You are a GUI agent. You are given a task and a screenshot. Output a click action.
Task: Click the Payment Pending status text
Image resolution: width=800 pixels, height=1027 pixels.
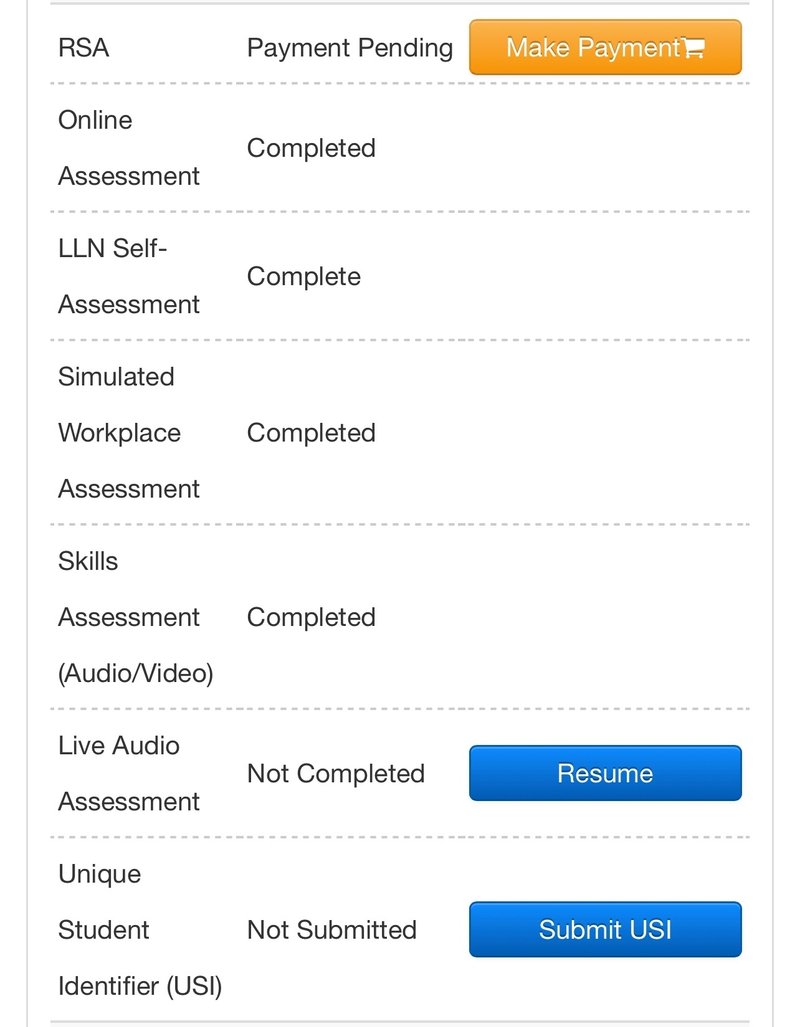(x=349, y=48)
